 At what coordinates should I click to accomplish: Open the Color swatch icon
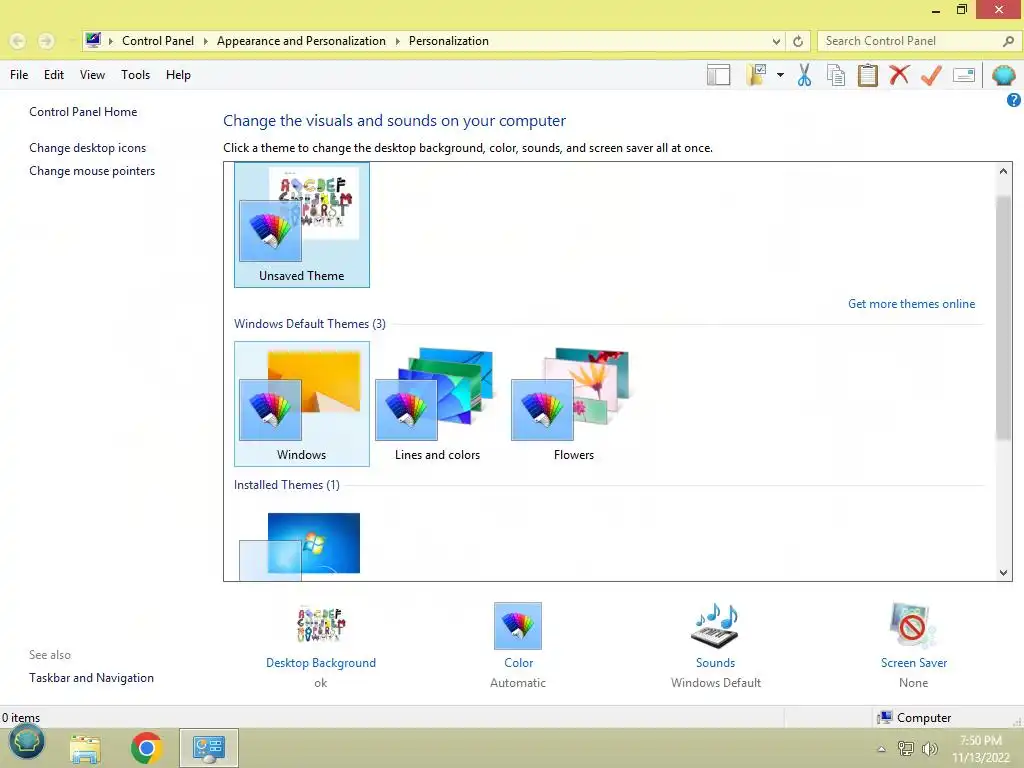pos(518,626)
